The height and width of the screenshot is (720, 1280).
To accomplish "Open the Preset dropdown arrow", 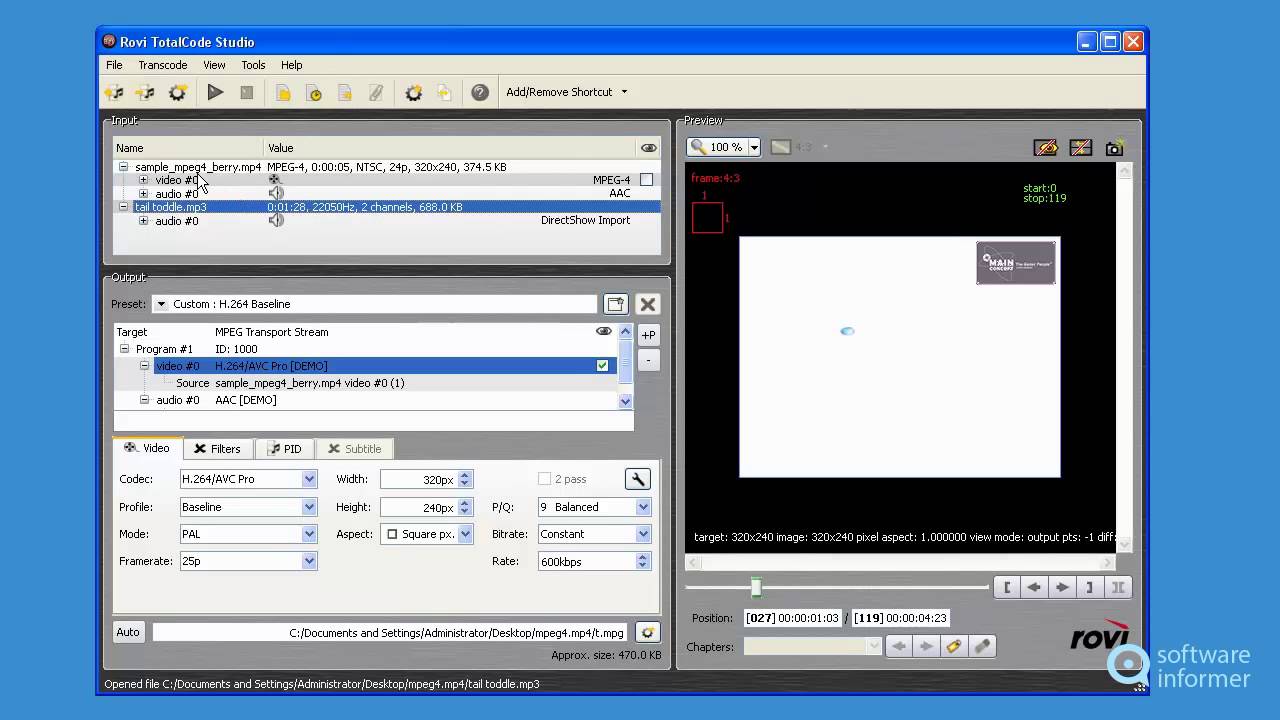I will click(161, 304).
